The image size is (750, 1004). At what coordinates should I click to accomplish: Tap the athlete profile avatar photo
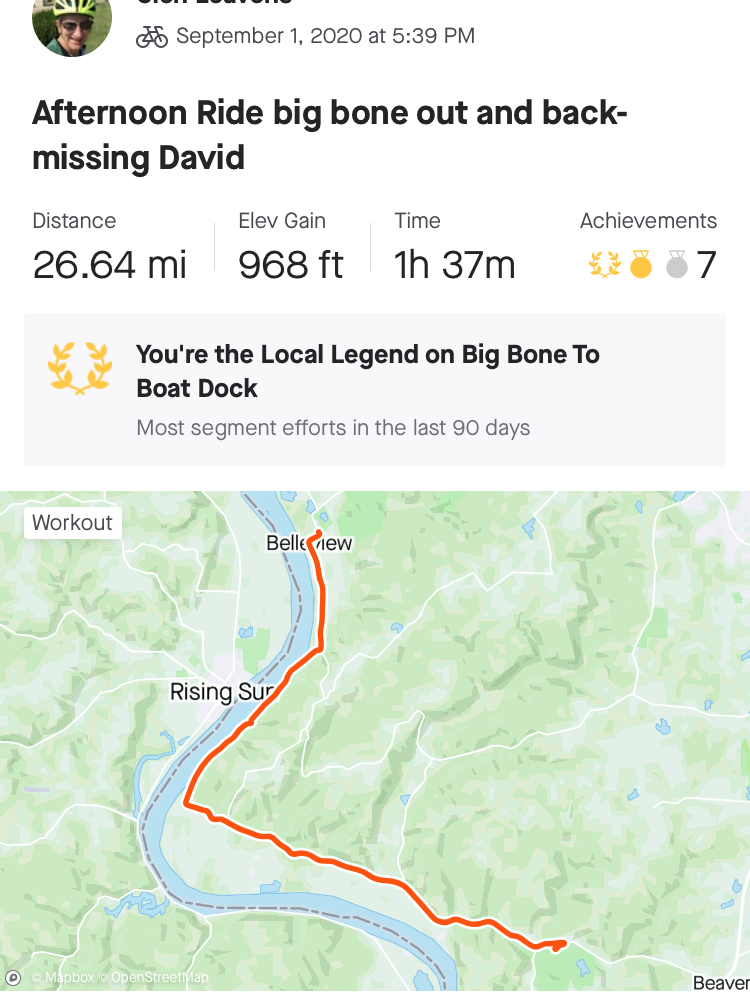click(x=71, y=22)
